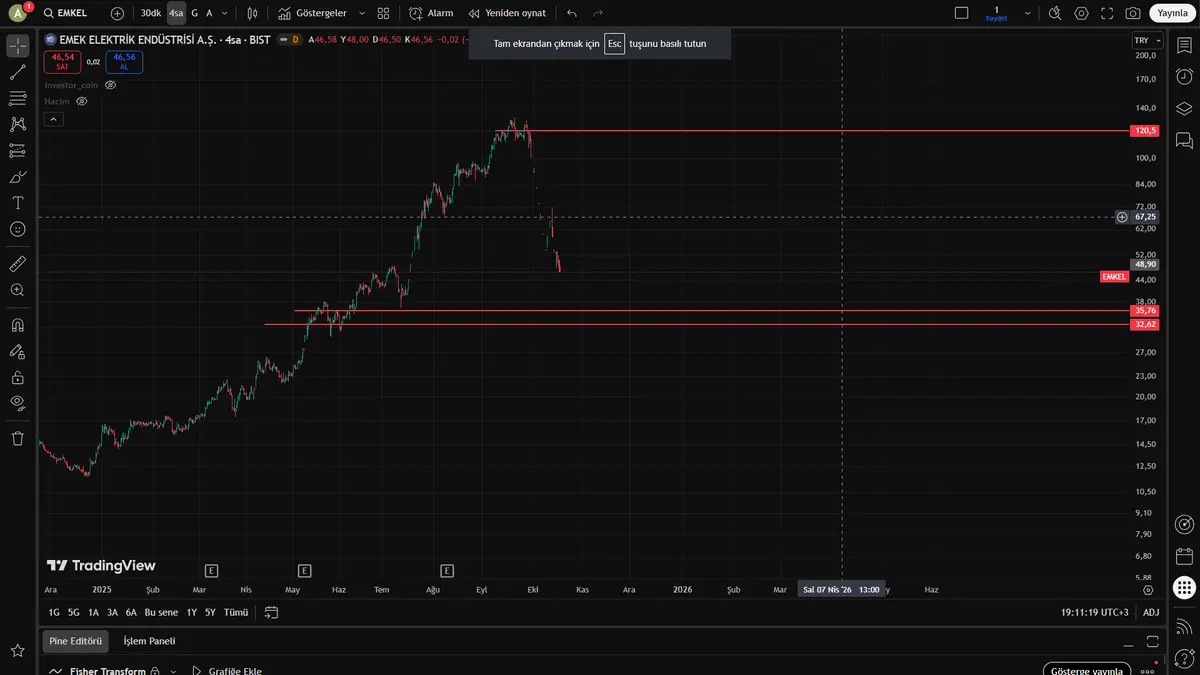This screenshot has width=1200, height=675.
Task: Select the A monthly timeframe
Action: coord(209,13)
